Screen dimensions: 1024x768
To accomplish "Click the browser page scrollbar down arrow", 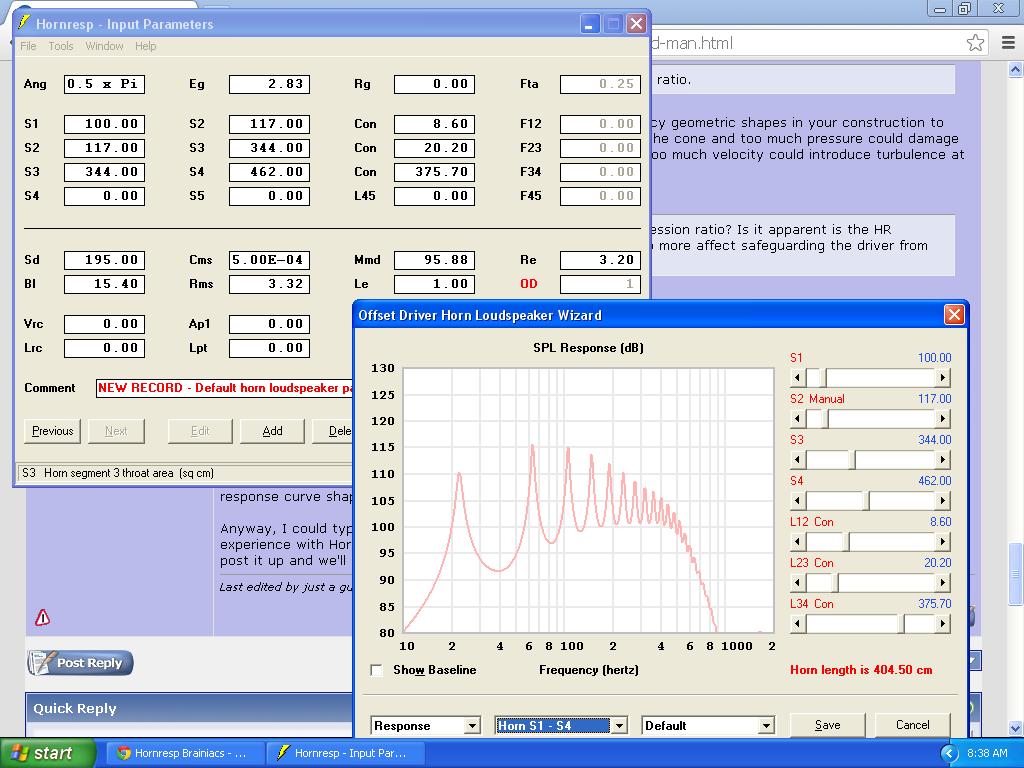I will 1016,728.
